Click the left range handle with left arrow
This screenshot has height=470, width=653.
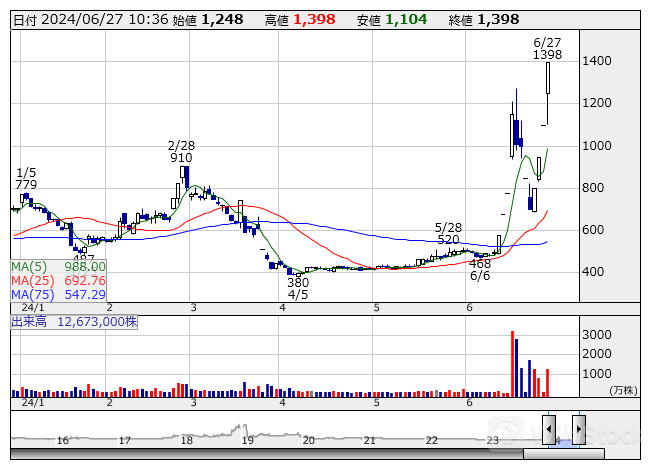549,428
